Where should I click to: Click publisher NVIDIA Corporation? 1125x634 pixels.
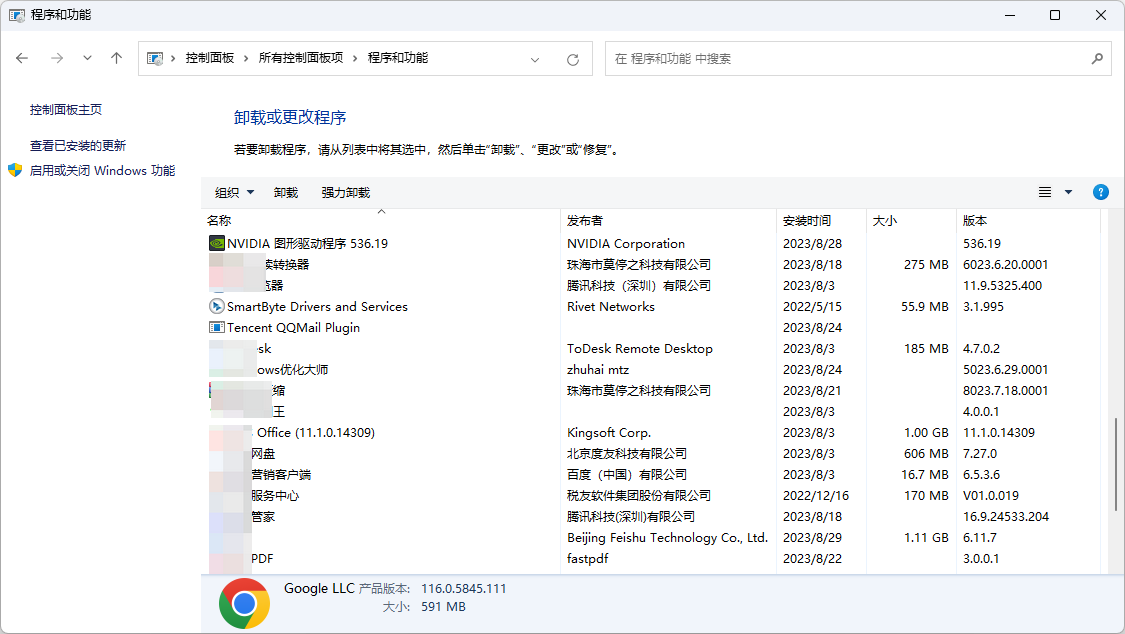[x=626, y=244]
